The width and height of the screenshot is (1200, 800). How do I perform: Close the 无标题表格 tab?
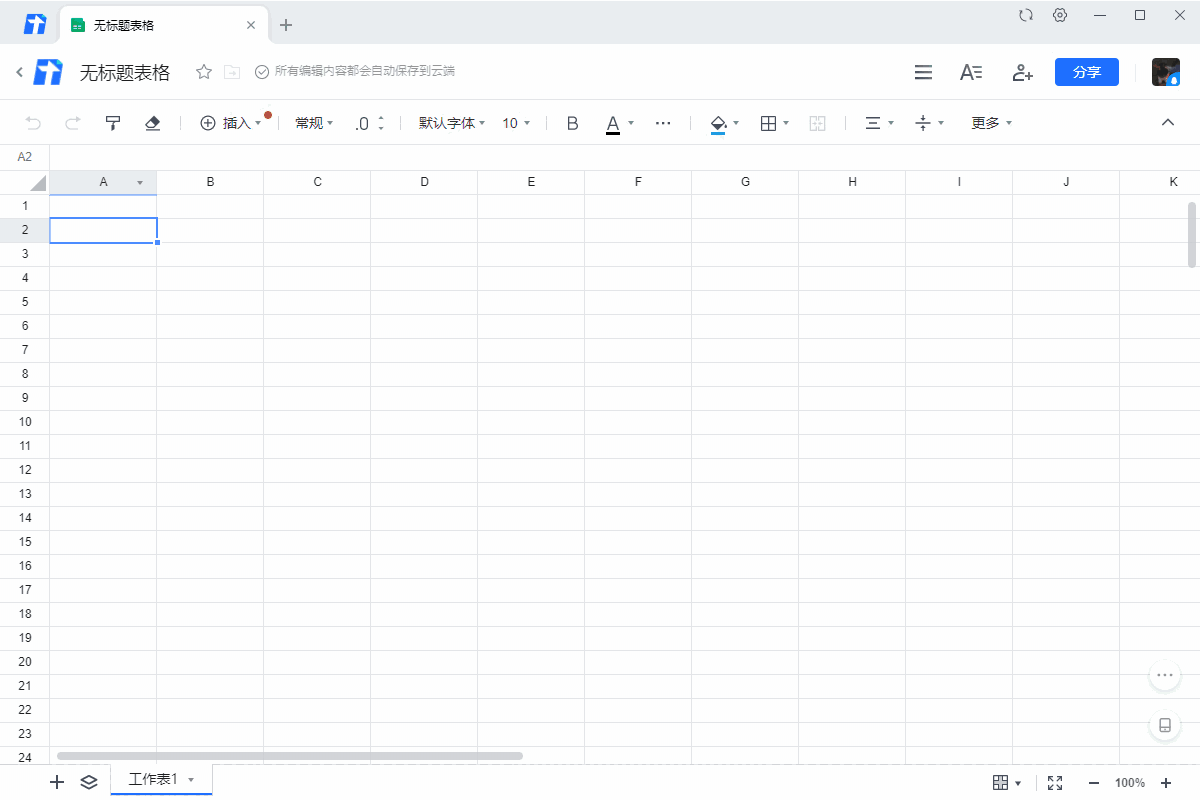251,25
